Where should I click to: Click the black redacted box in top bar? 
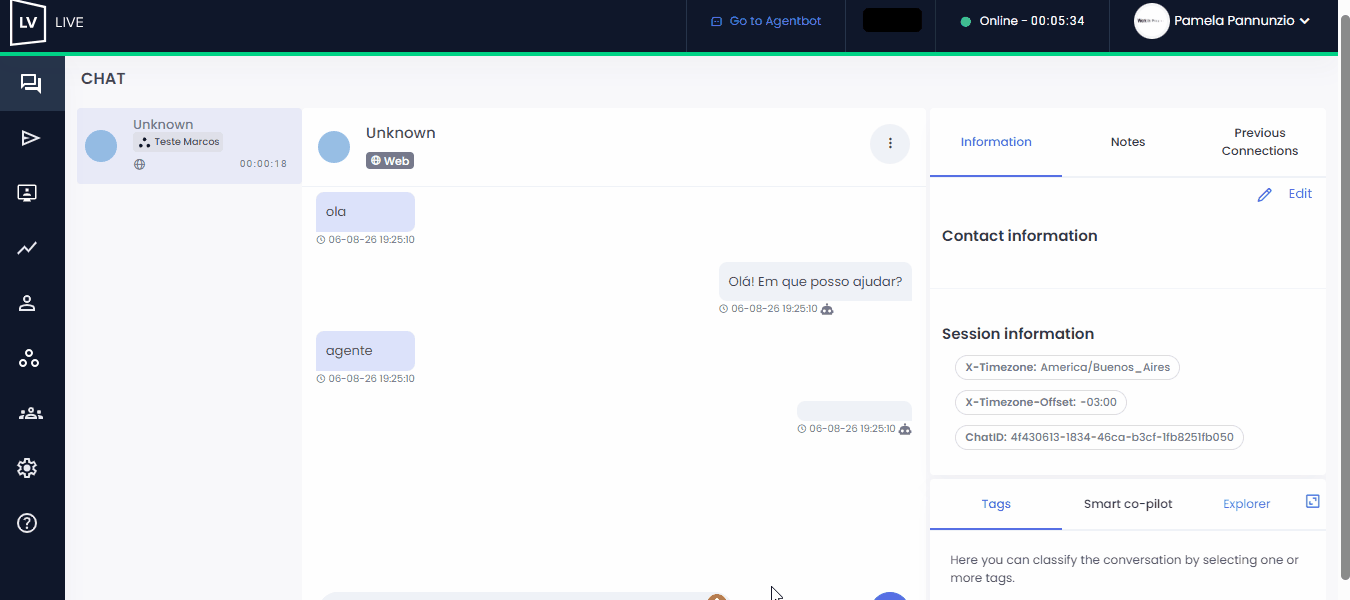892,20
